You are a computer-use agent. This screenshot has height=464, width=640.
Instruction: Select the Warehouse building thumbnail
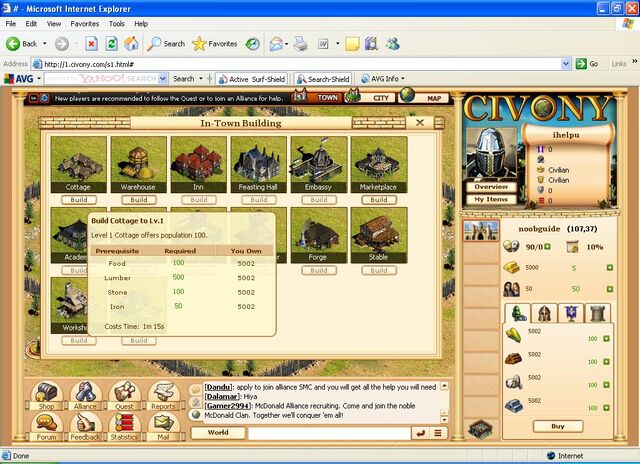tap(139, 164)
